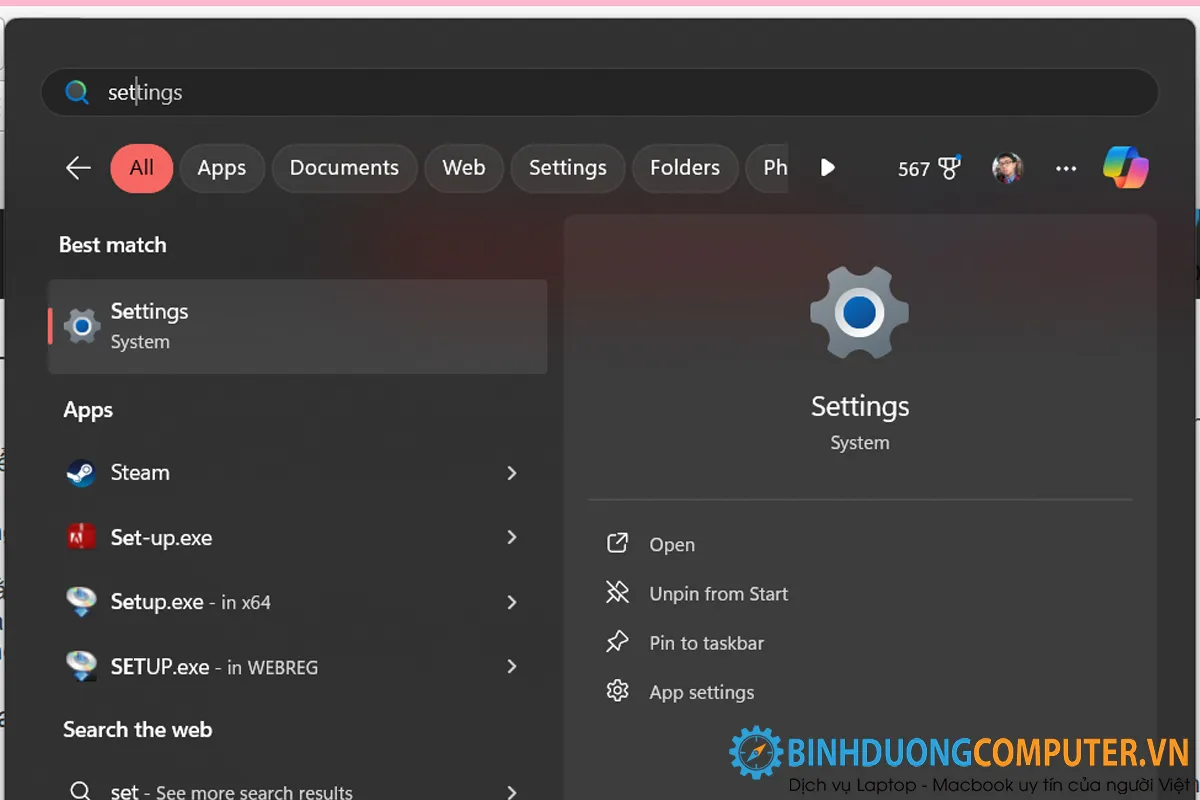Select the Folders search filter
The image size is (1200, 800).
[685, 168]
